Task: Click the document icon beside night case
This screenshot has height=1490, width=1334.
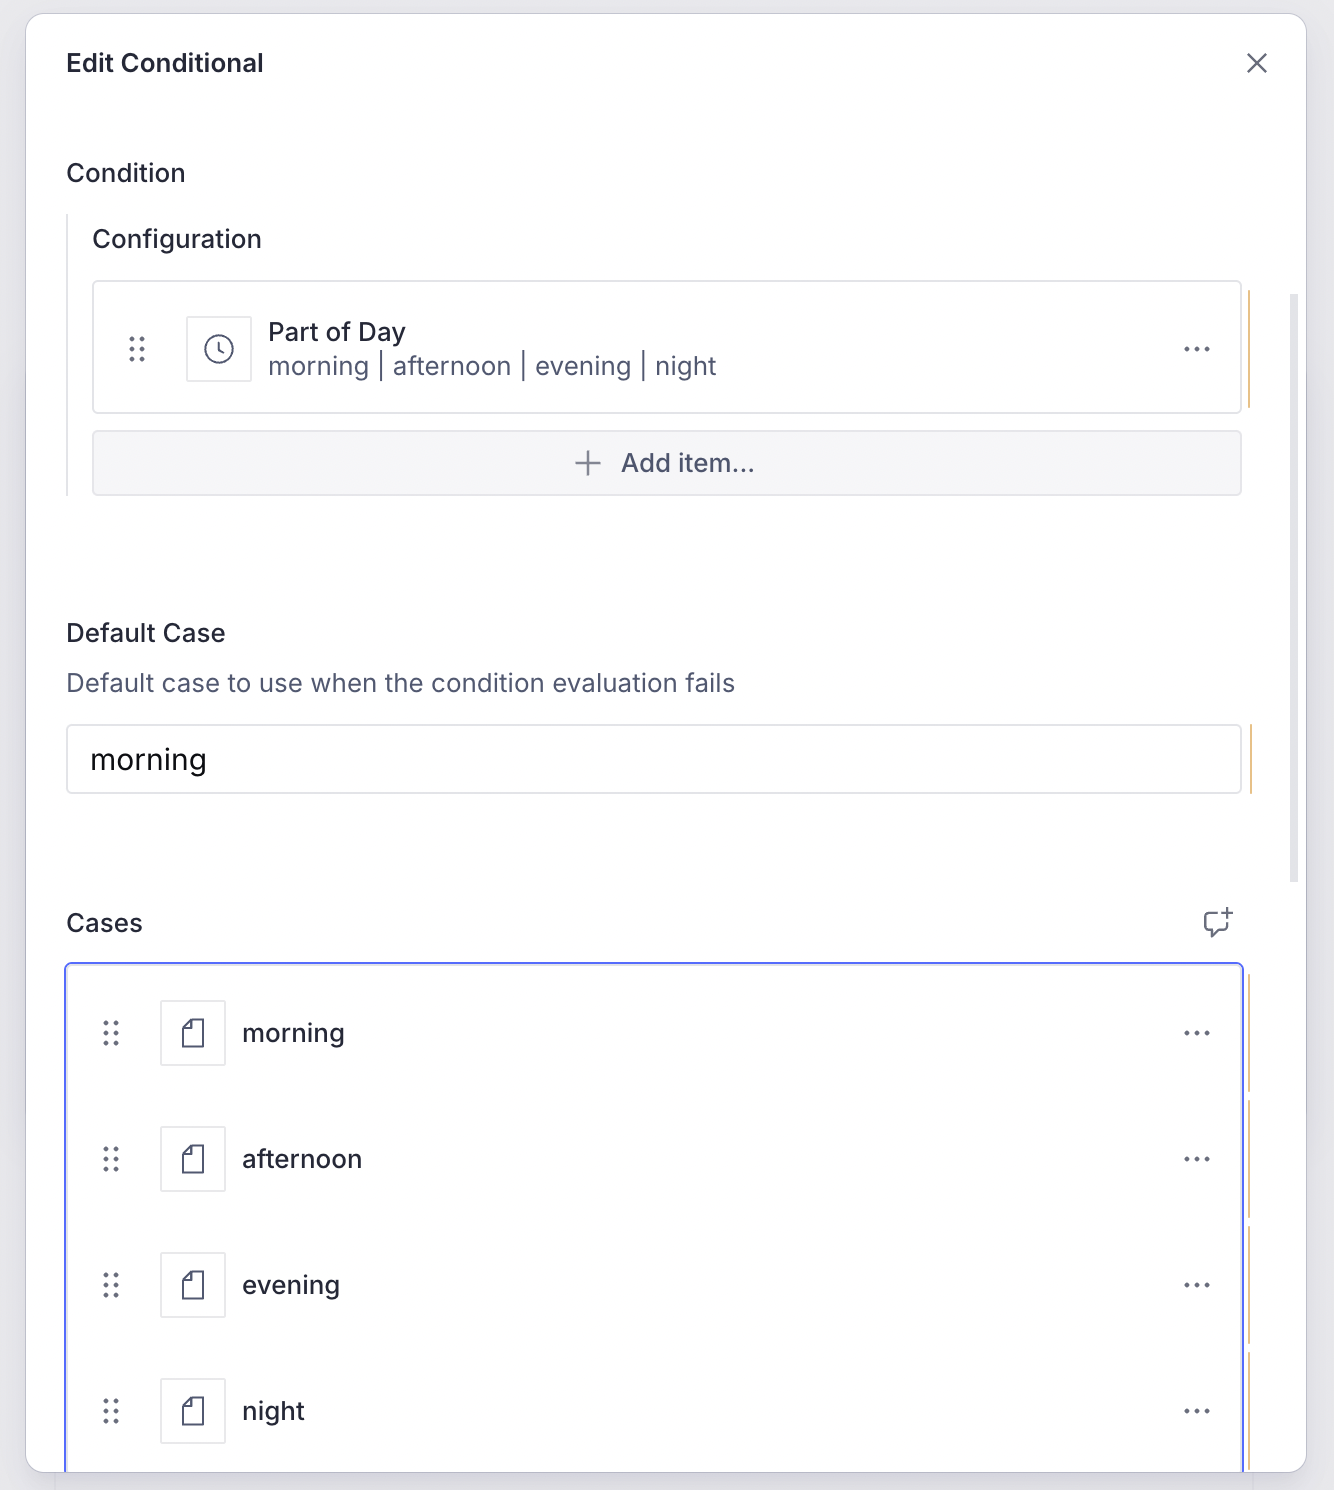Action: pyautogui.click(x=192, y=1411)
